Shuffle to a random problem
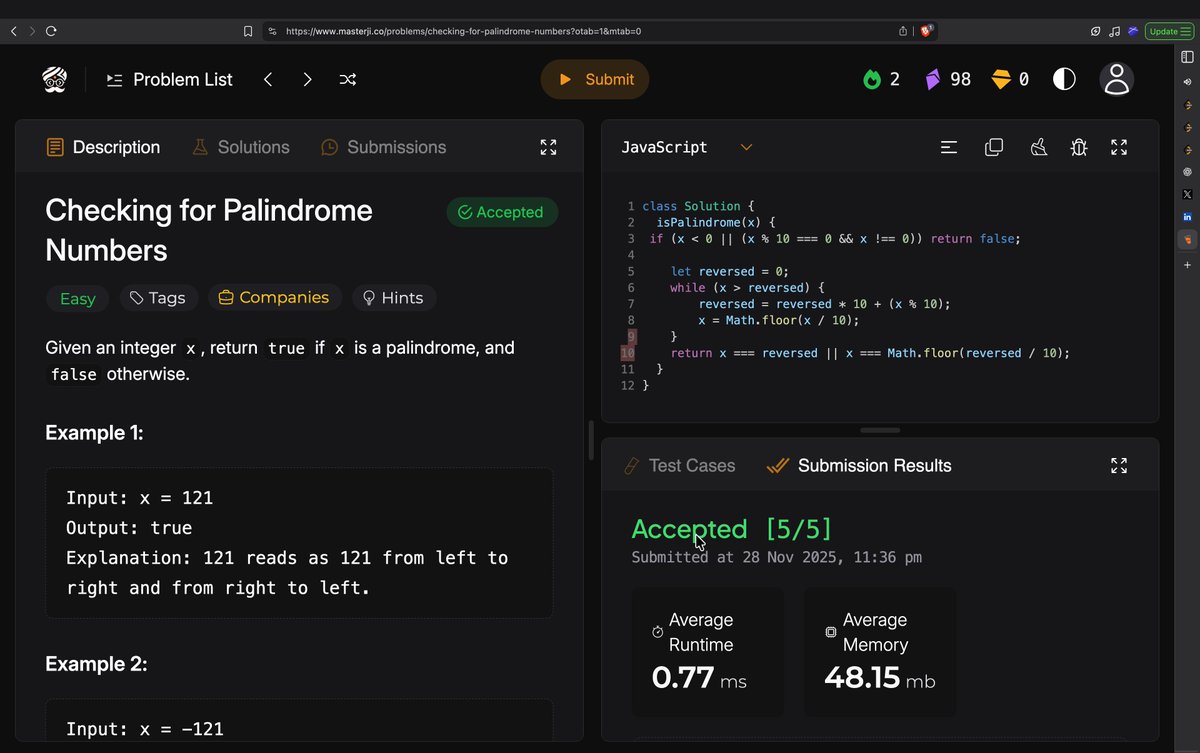Viewport: 1200px width, 753px height. tap(347, 79)
